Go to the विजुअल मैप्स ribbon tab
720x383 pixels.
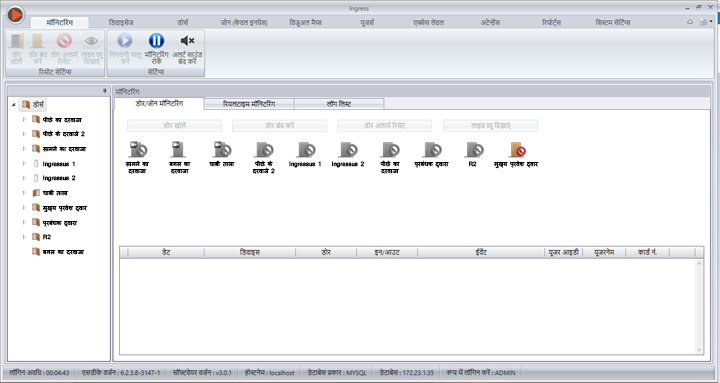tap(305, 22)
